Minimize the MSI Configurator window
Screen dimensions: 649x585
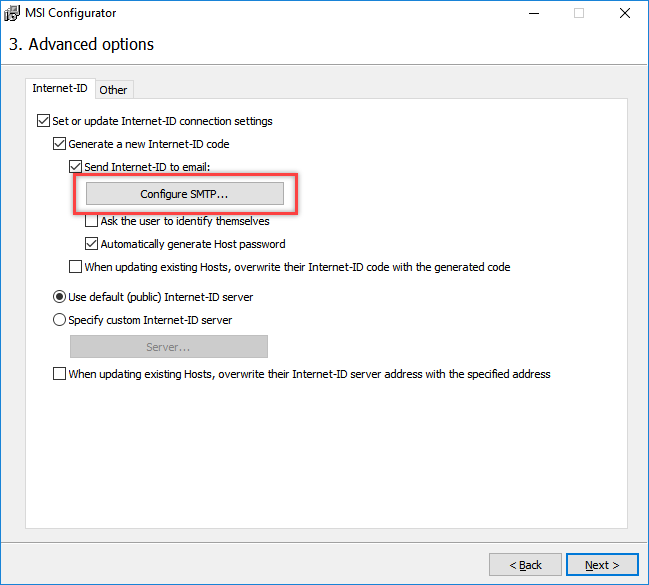(534, 13)
